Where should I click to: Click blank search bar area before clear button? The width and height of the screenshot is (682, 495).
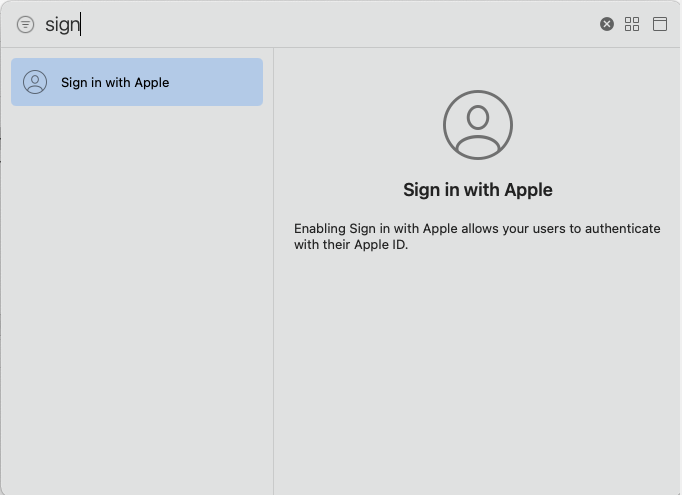[339, 24]
